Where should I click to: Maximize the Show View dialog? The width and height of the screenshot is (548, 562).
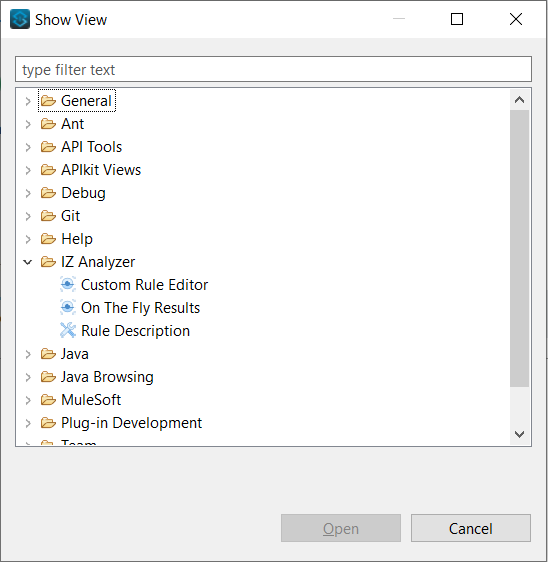(457, 19)
